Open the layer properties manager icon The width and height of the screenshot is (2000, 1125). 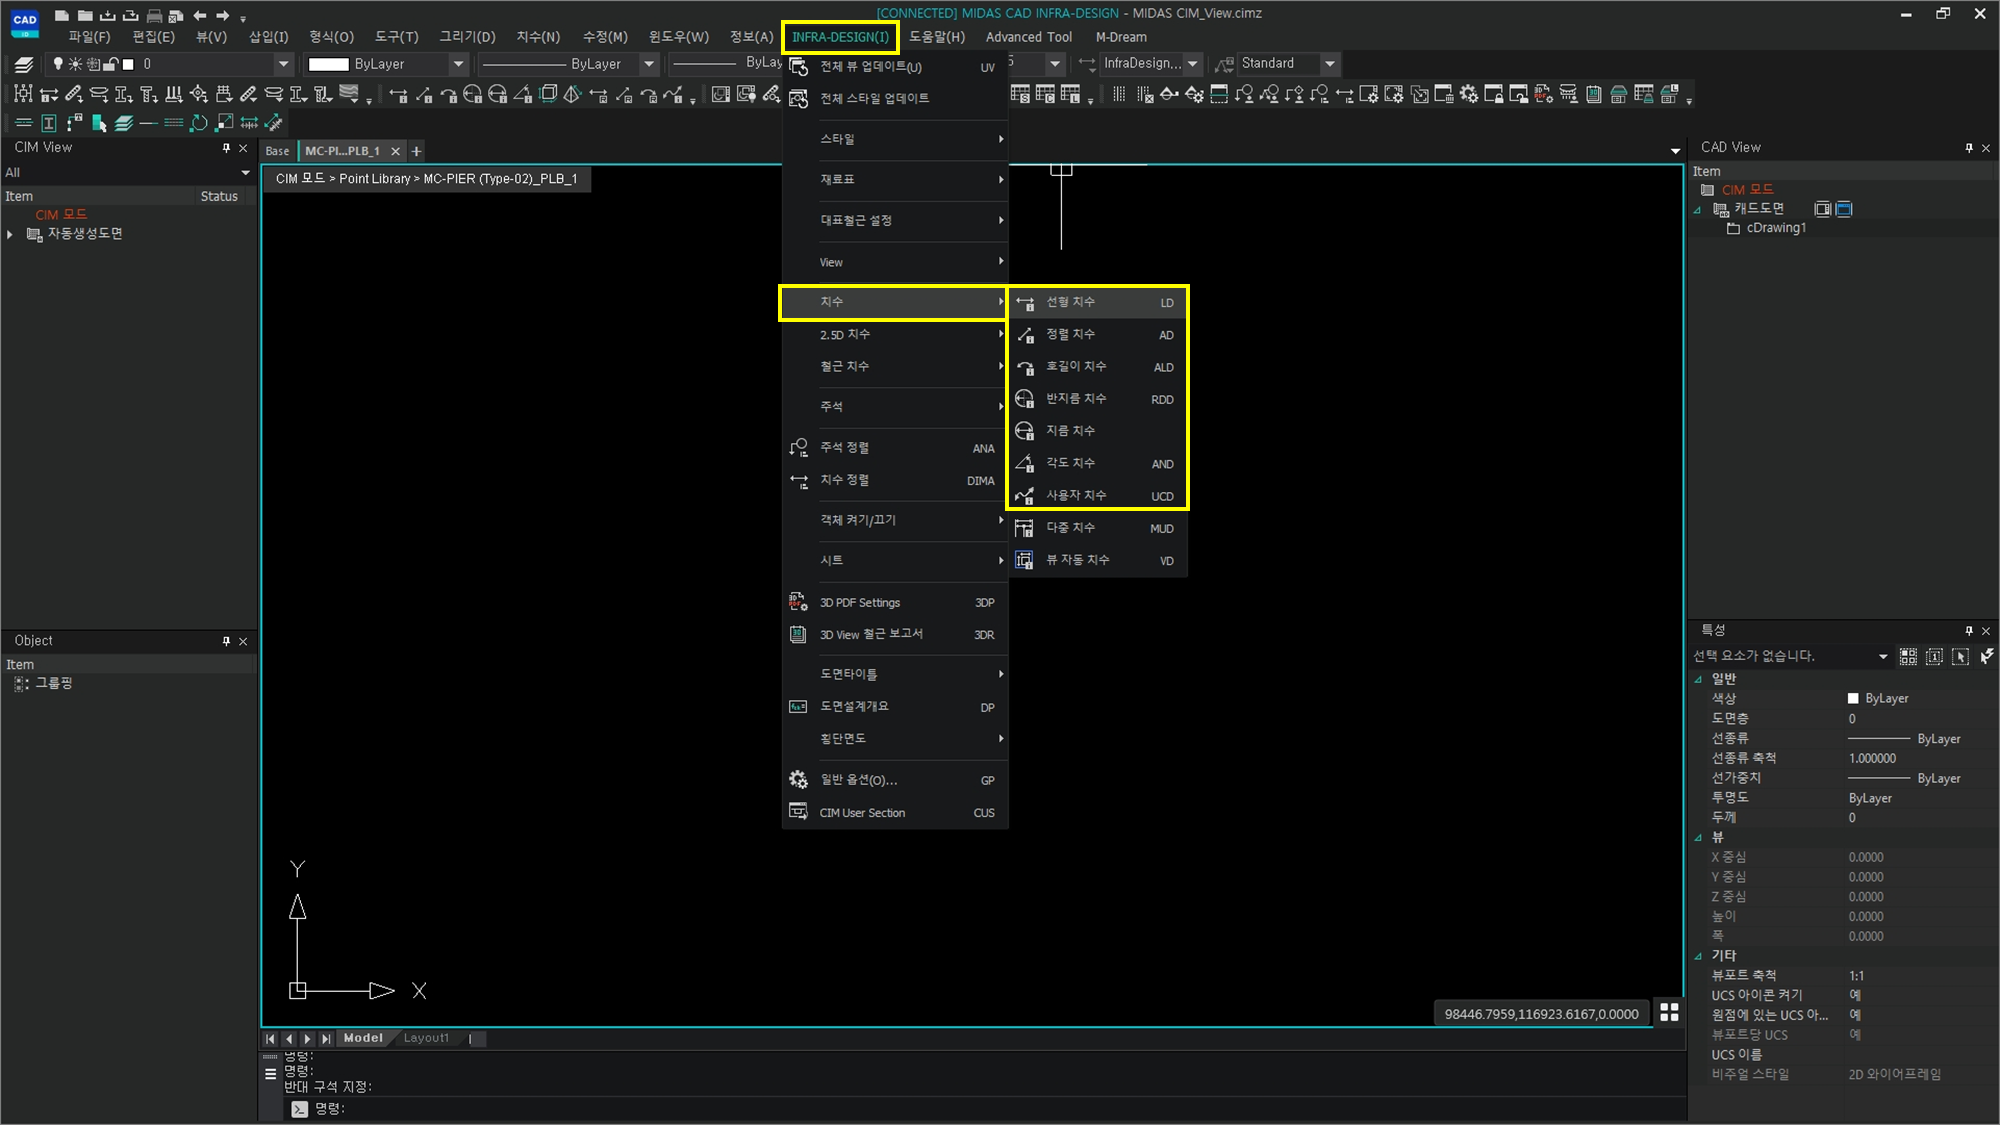tap(24, 64)
